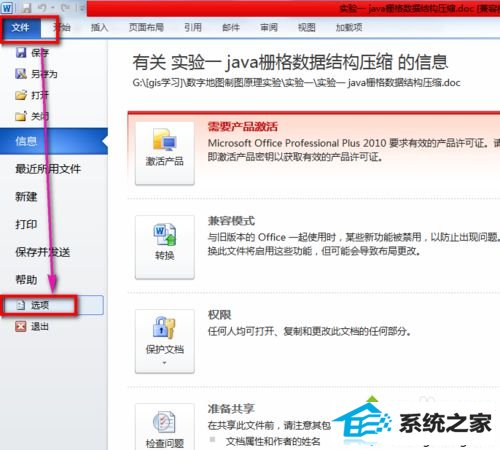
Task: Switch to the Insert (插入) tab
Action: pos(100,27)
